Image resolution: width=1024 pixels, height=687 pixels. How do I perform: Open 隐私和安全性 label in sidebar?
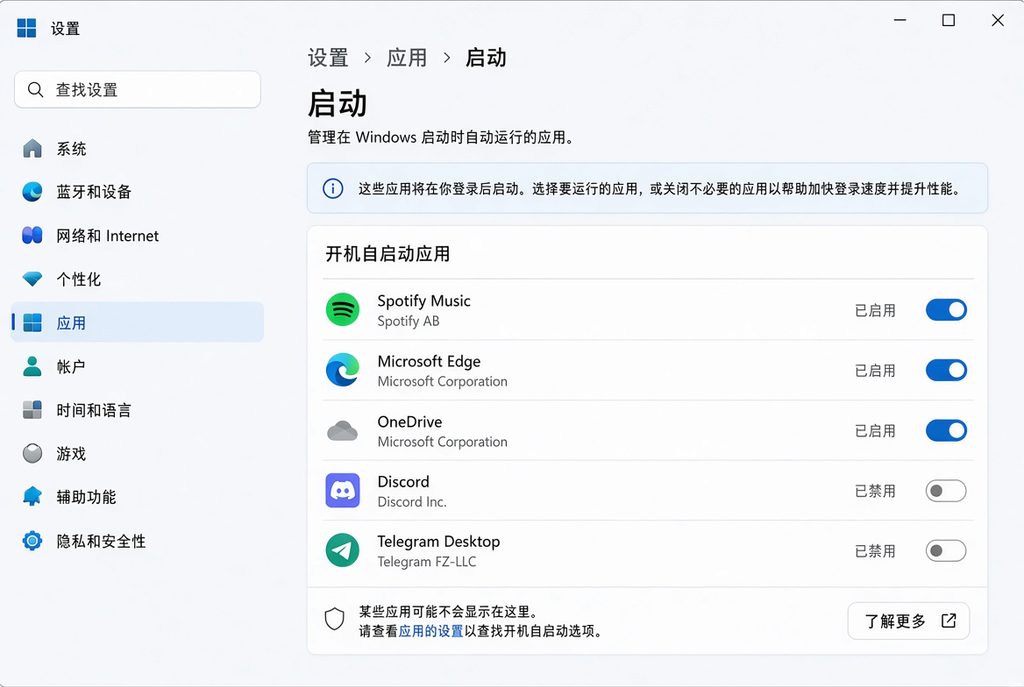(101, 541)
